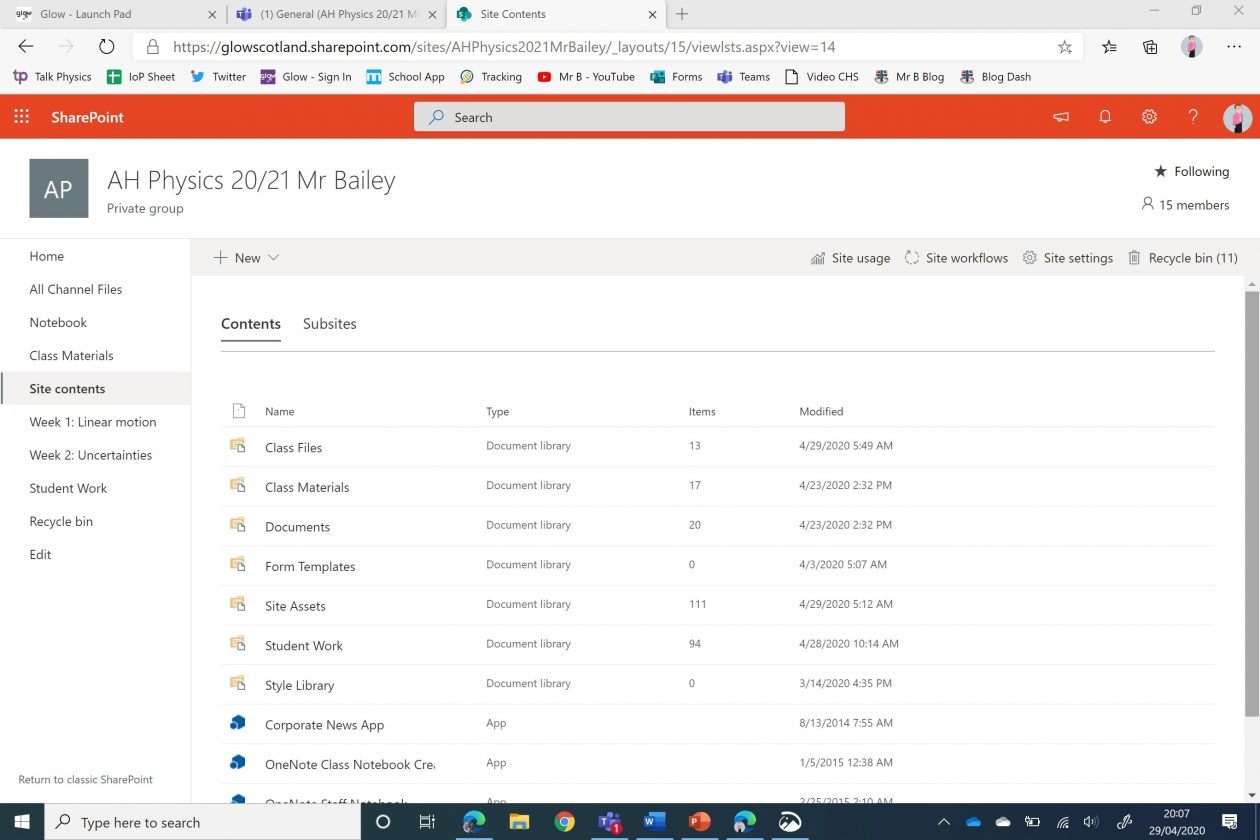Viewport: 1260px width, 840px height.
Task: Open the Windows action center notifications
Action: [1230, 822]
